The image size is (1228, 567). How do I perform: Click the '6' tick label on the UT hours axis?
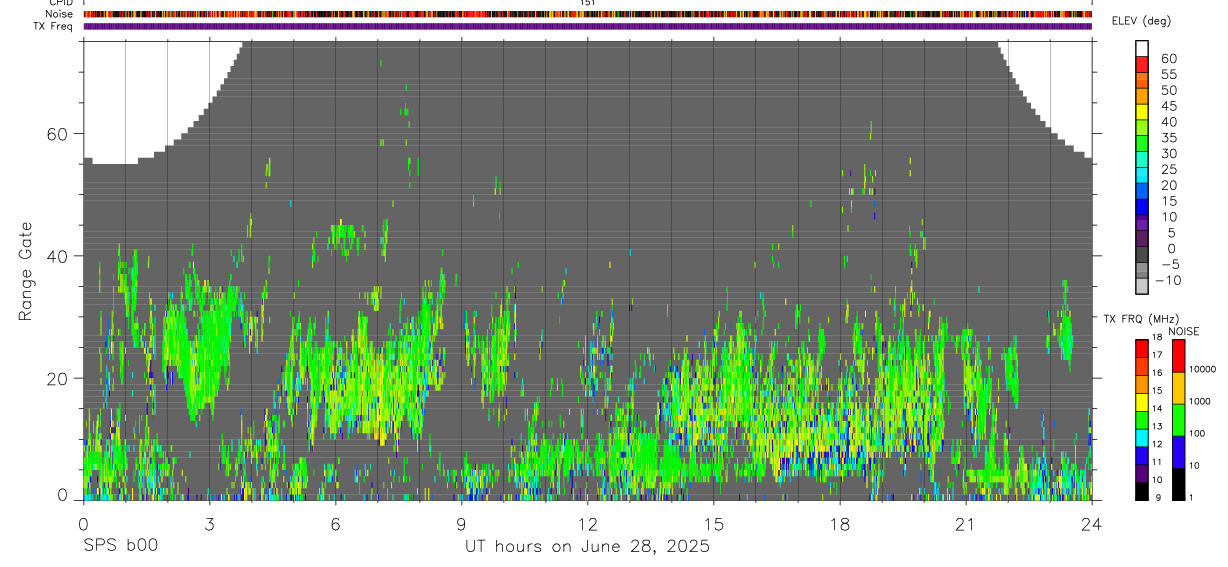point(335,524)
